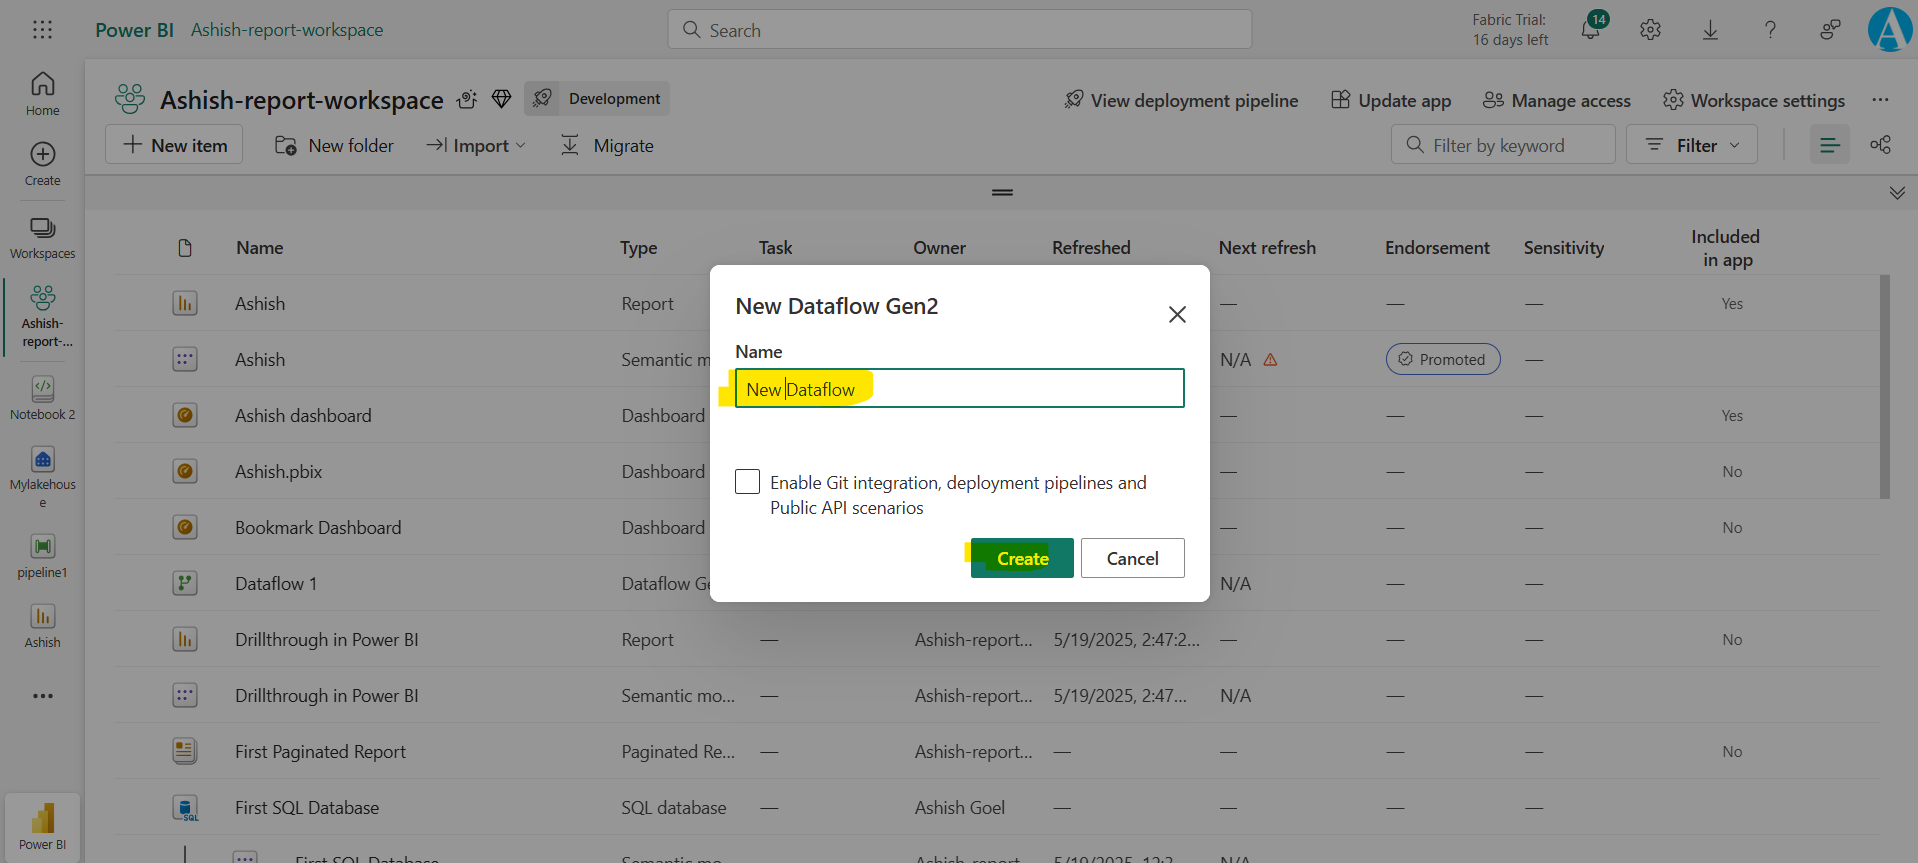Open sidebar more options ellipsis
The height and width of the screenshot is (863, 1918).
[x=42, y=696]
